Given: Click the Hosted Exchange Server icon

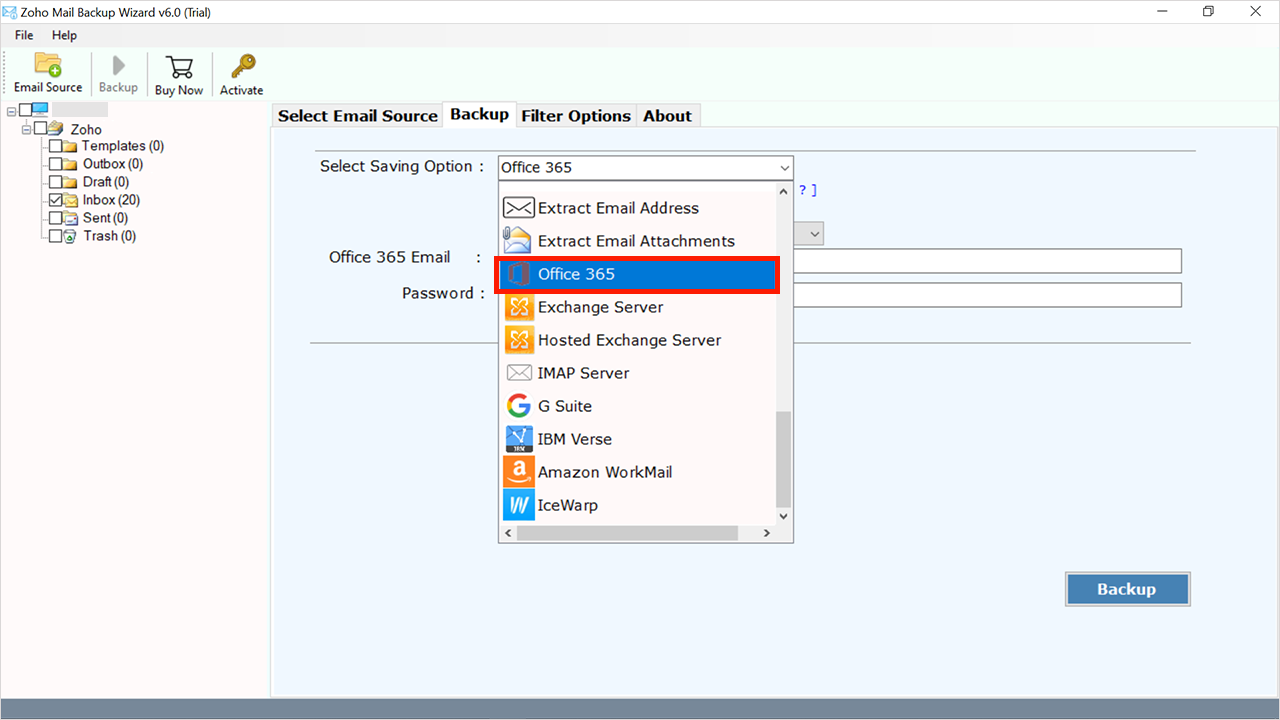Looking at the screenshot, I should pos(519,340).
